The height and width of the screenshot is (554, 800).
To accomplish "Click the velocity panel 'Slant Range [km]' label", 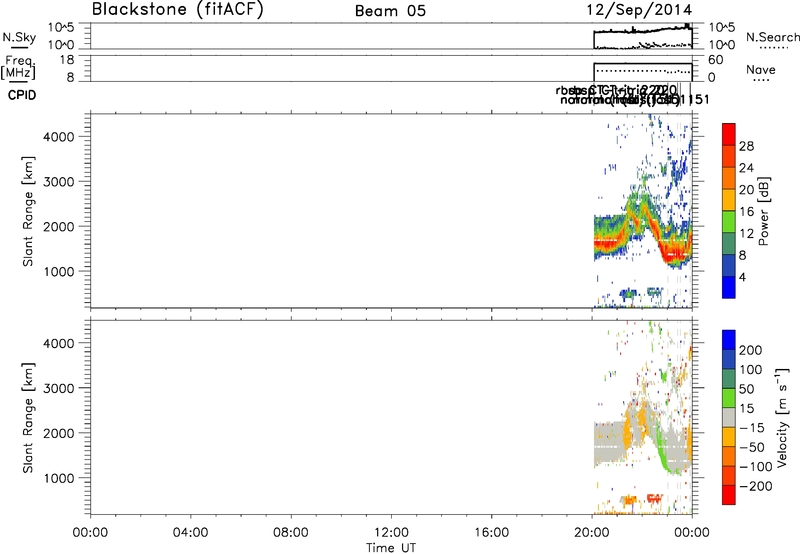I will [x=28, y=418].
